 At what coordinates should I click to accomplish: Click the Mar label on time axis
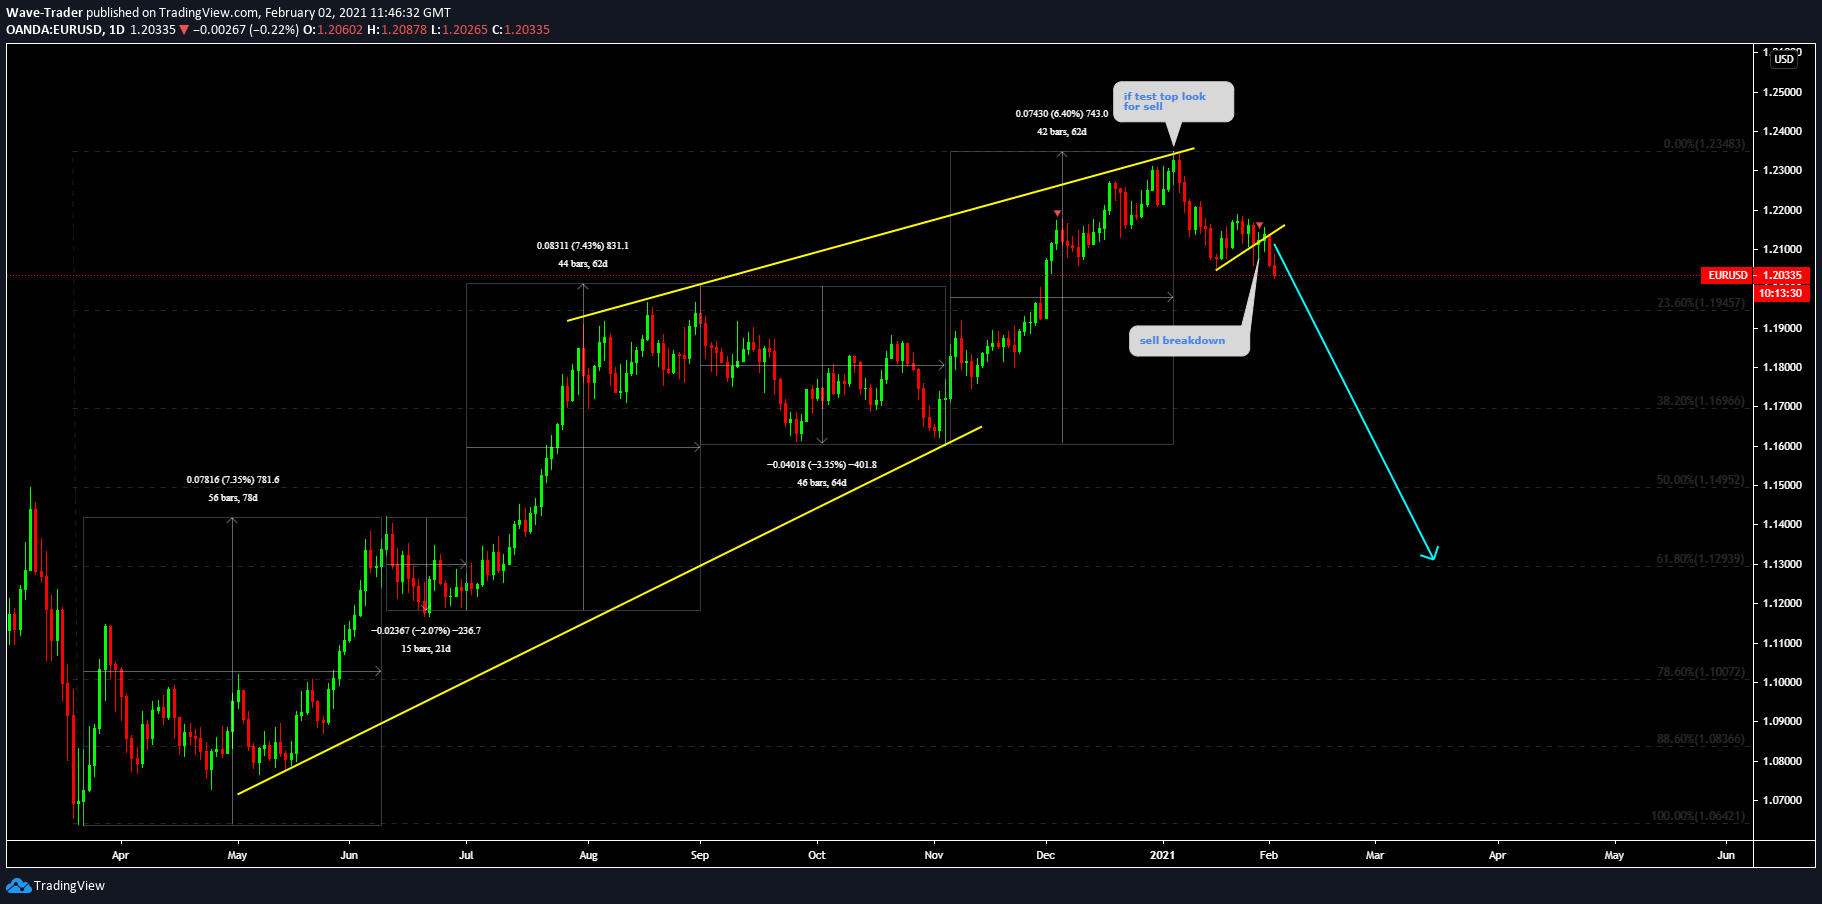click(x=1375, y=855)
